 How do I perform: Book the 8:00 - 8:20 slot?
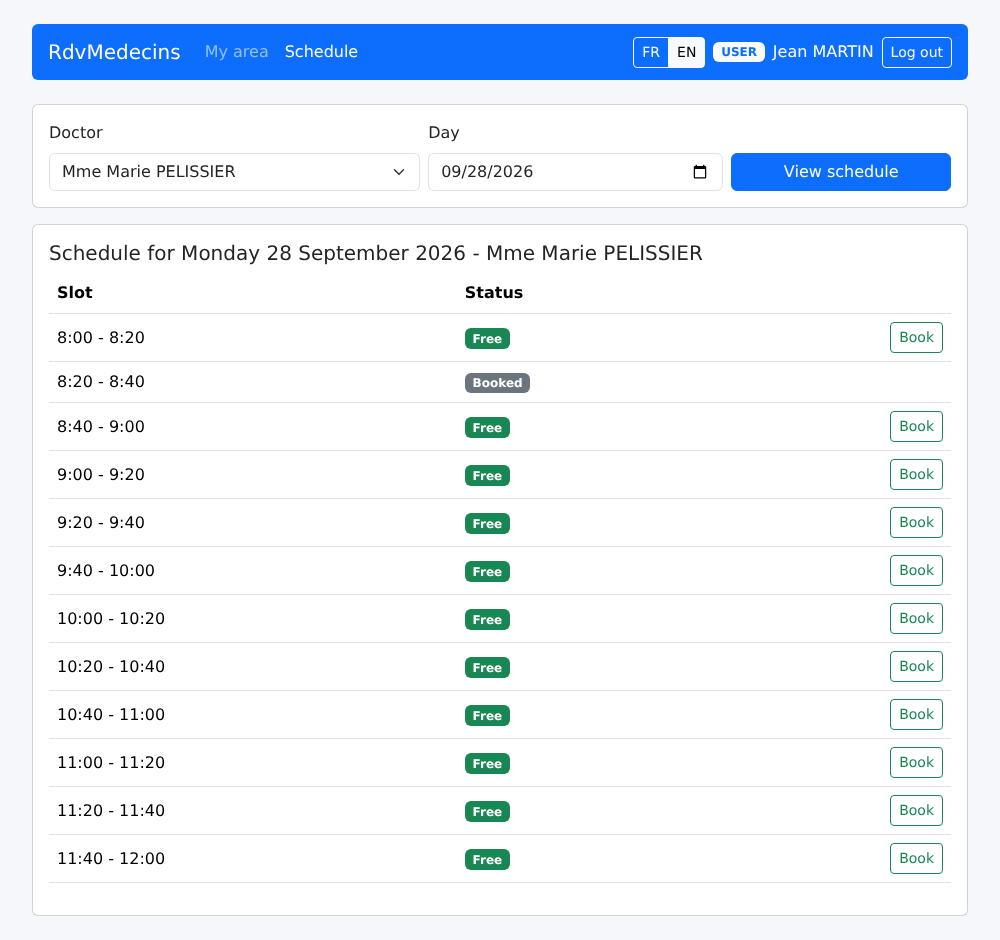[x=916, y=337]
